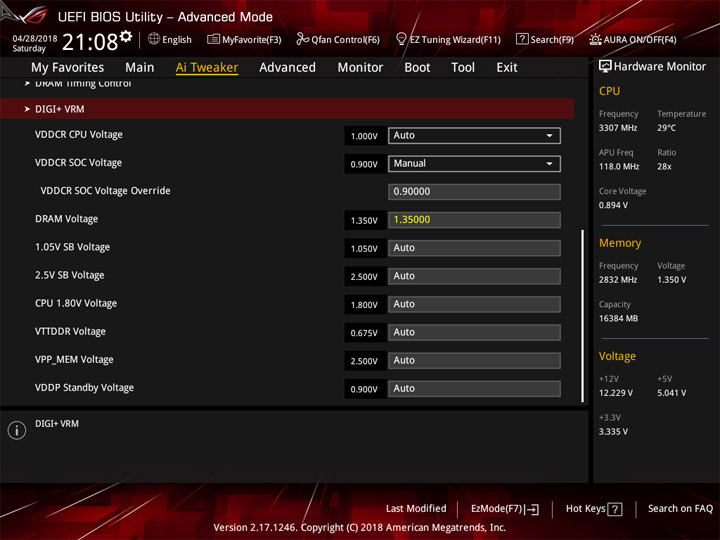Click the Hot Keys question mark icon
720x540 pixels.
[x=615, y=509]
